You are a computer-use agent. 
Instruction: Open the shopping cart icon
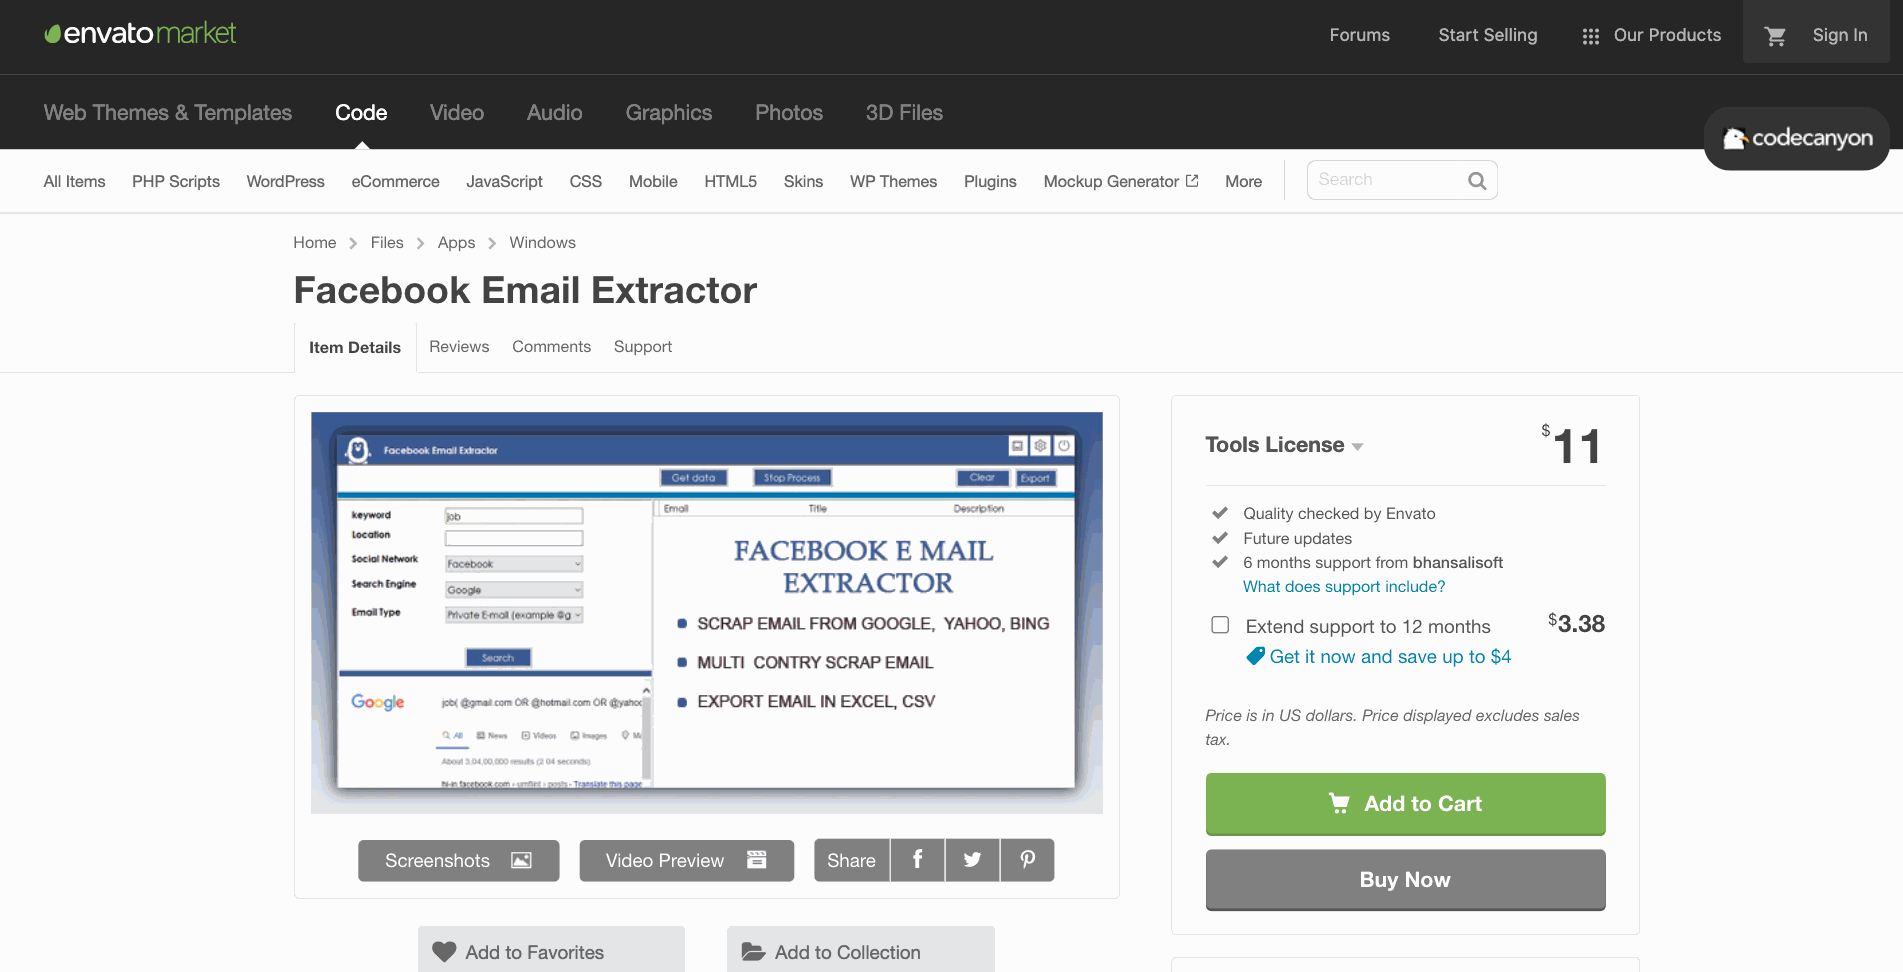(1775, 34)
